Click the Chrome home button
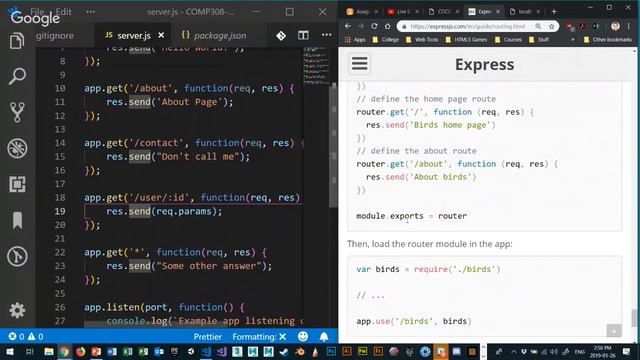Image resolution: width=640 pixels, height=360 pixels. (387, 26)
